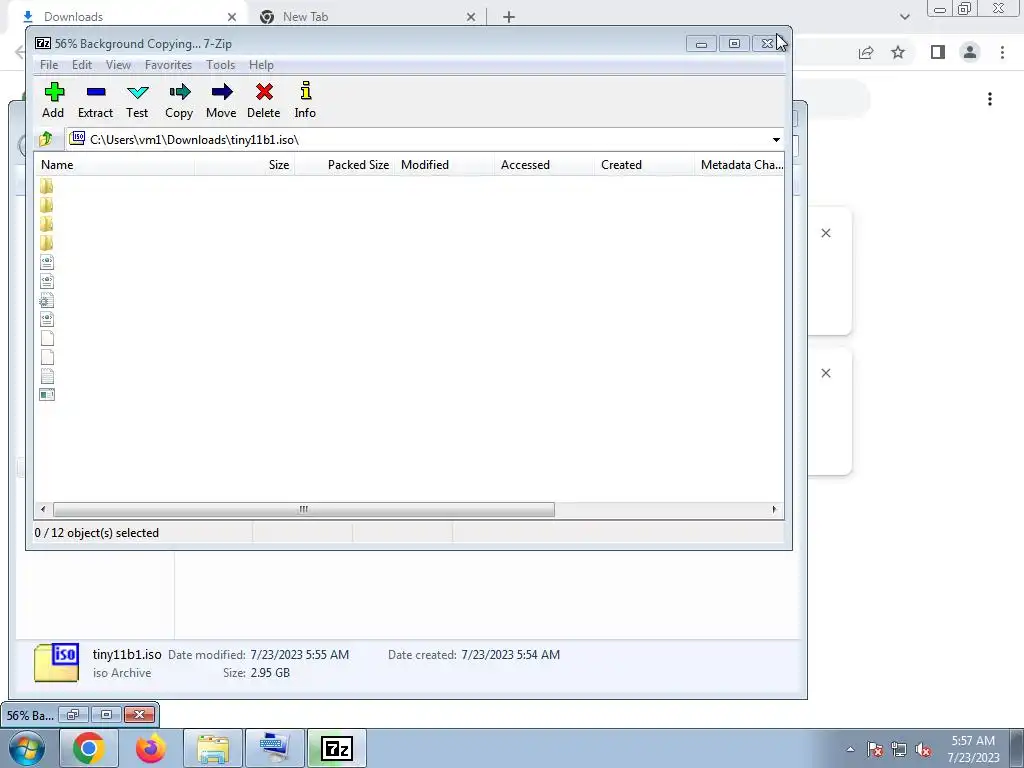Click the Info toolbar icon
The height and width of the screenshot is (768, 1024).
305,101
